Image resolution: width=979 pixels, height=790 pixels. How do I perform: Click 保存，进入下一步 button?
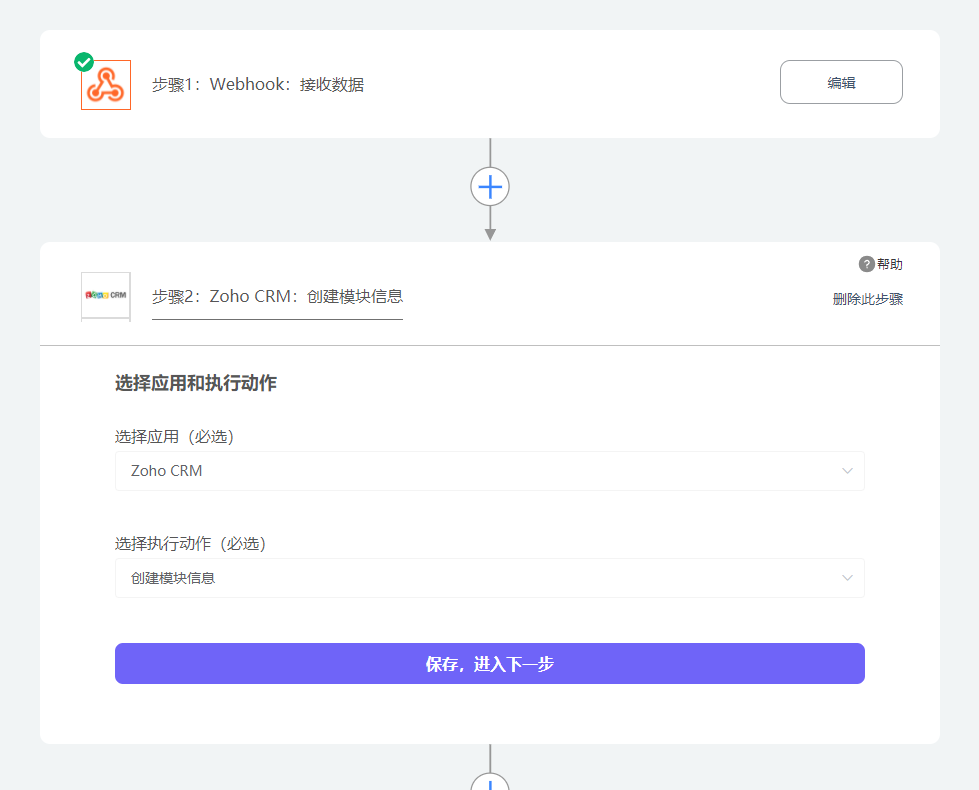pyautogui.click(x=490, y=663)
